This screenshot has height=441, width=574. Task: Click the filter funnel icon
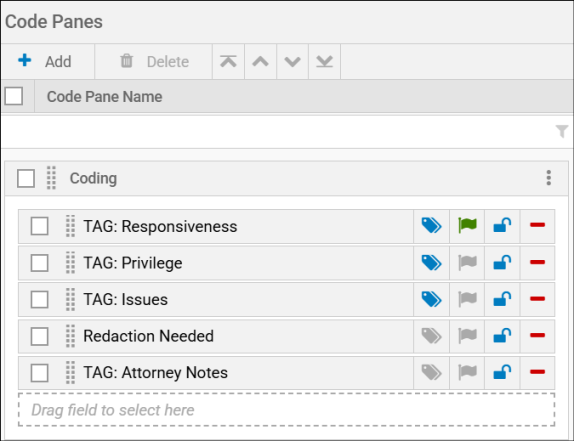point(562,131)
